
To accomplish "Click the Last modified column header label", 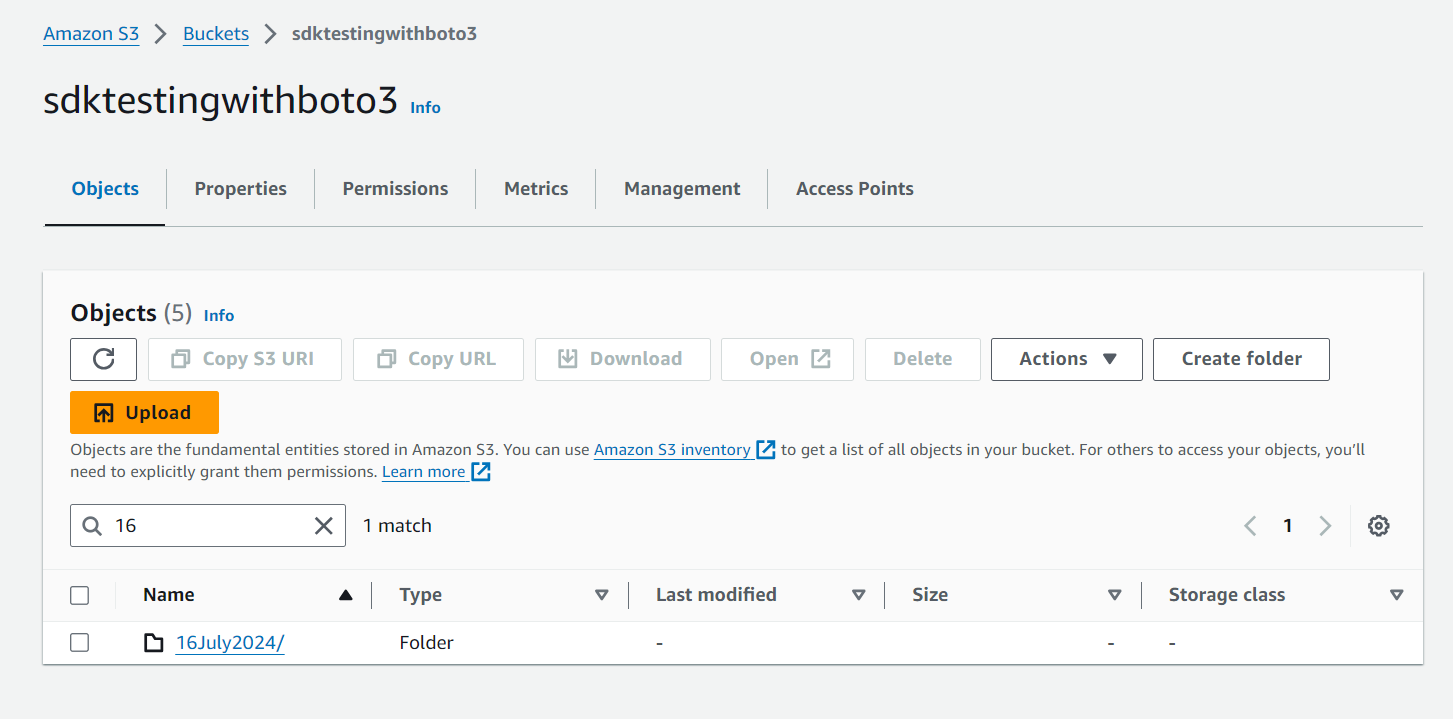I will 716,595.
